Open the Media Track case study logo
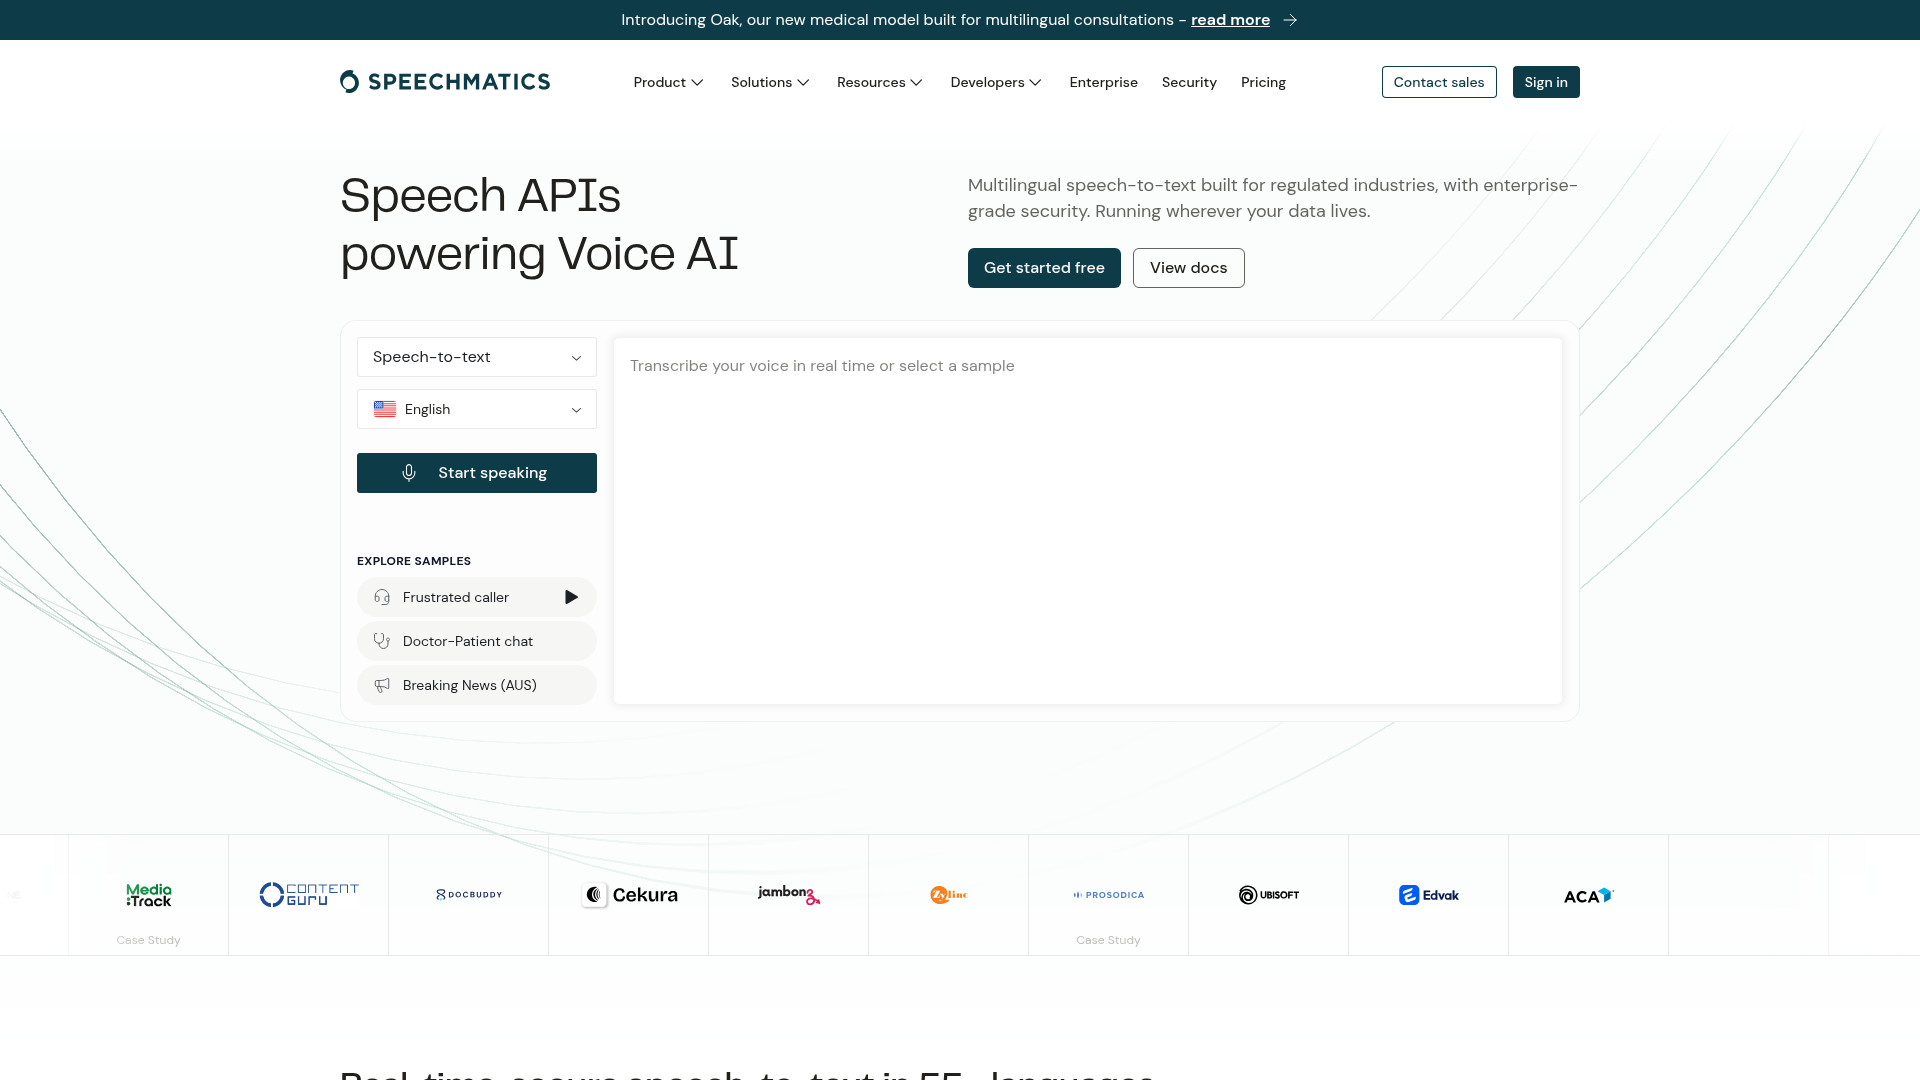The height and width of the screenshot is (1080, 1920). click(x=149, y=895)
